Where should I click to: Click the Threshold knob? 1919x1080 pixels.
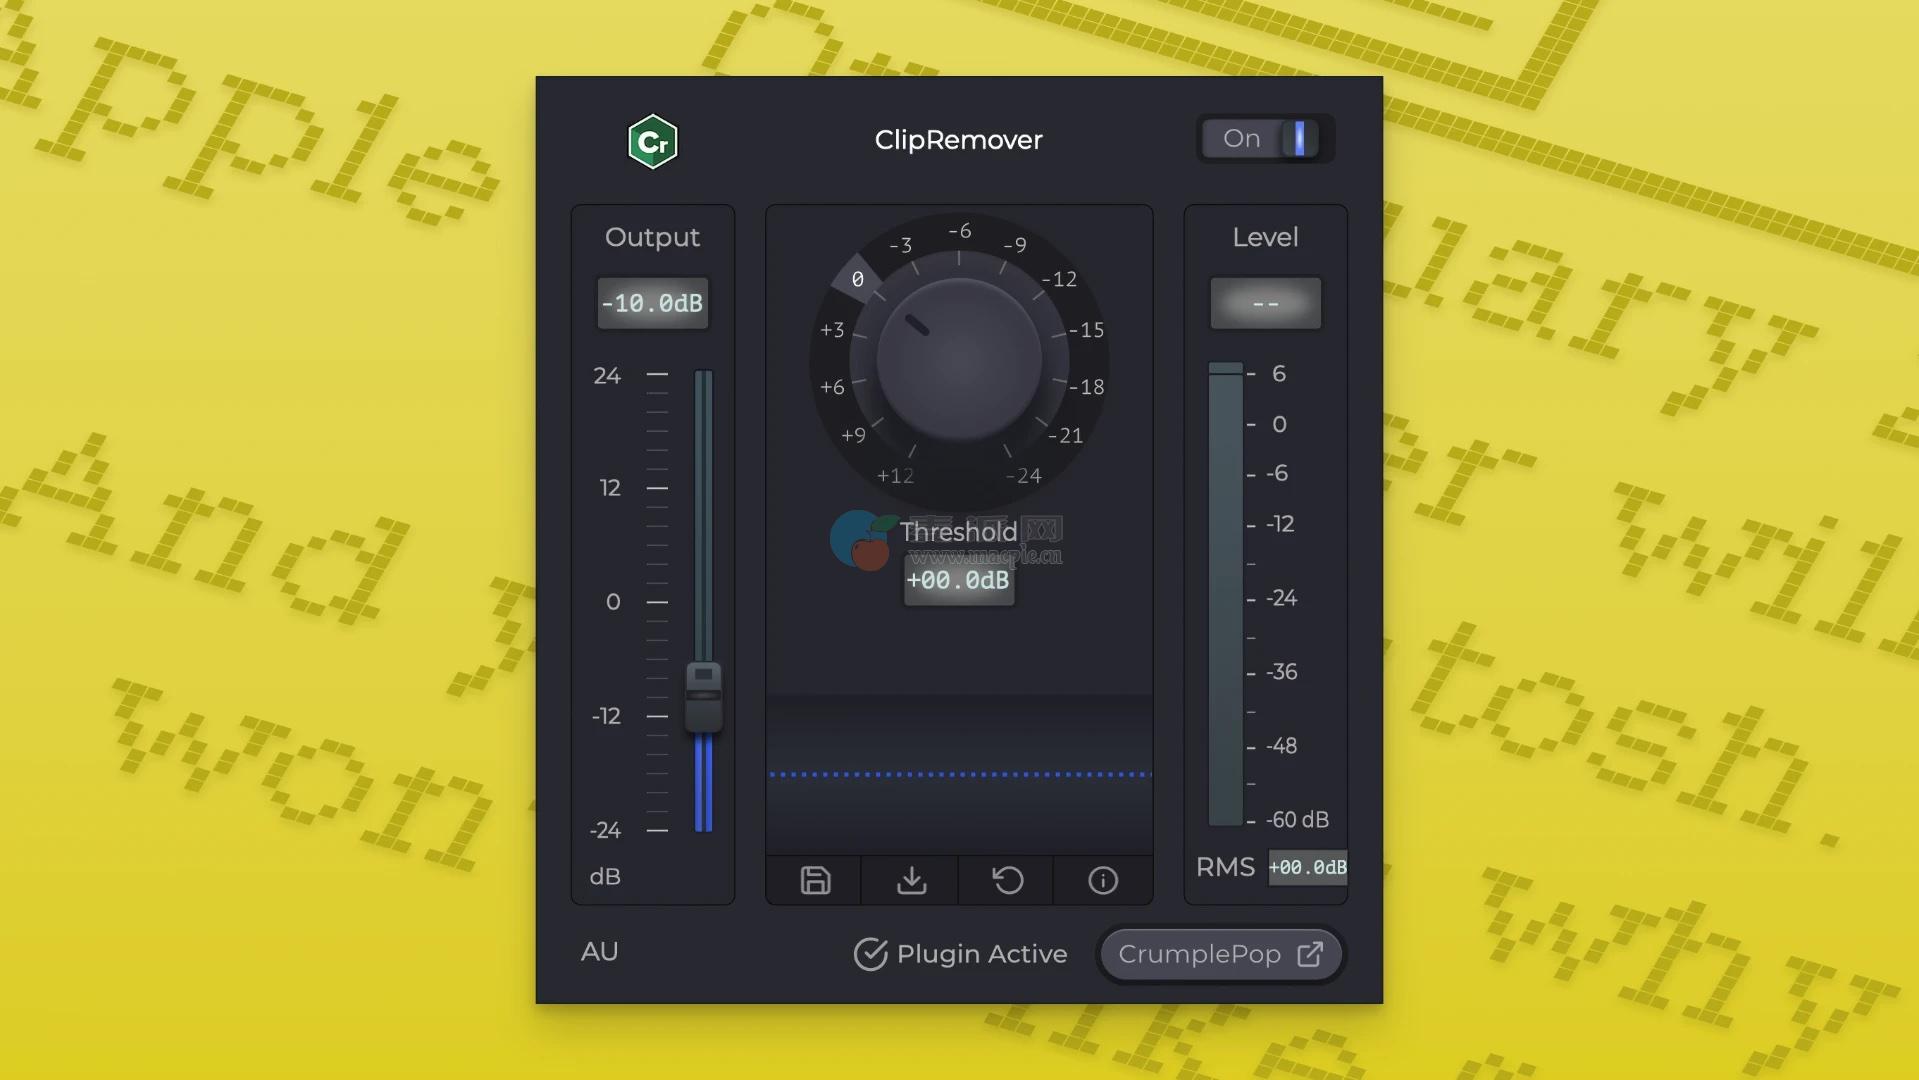point(958,359)
